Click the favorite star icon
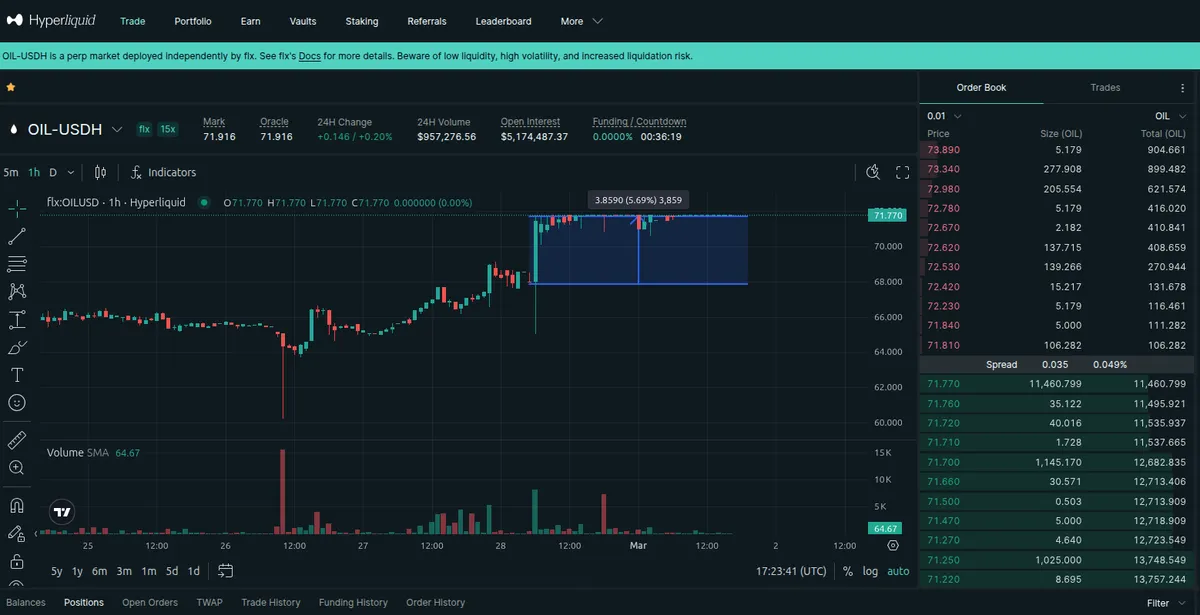Screen dimensions: 1200x615 point(11,87)
